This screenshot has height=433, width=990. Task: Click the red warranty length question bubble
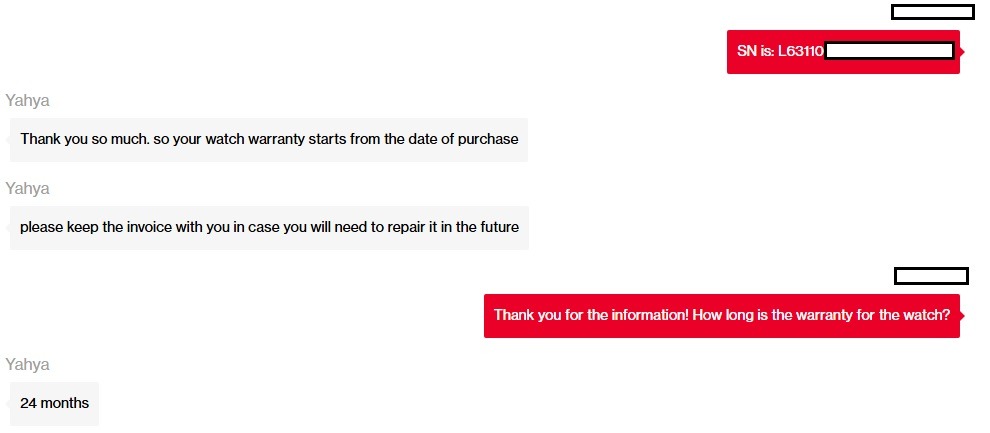721,315
